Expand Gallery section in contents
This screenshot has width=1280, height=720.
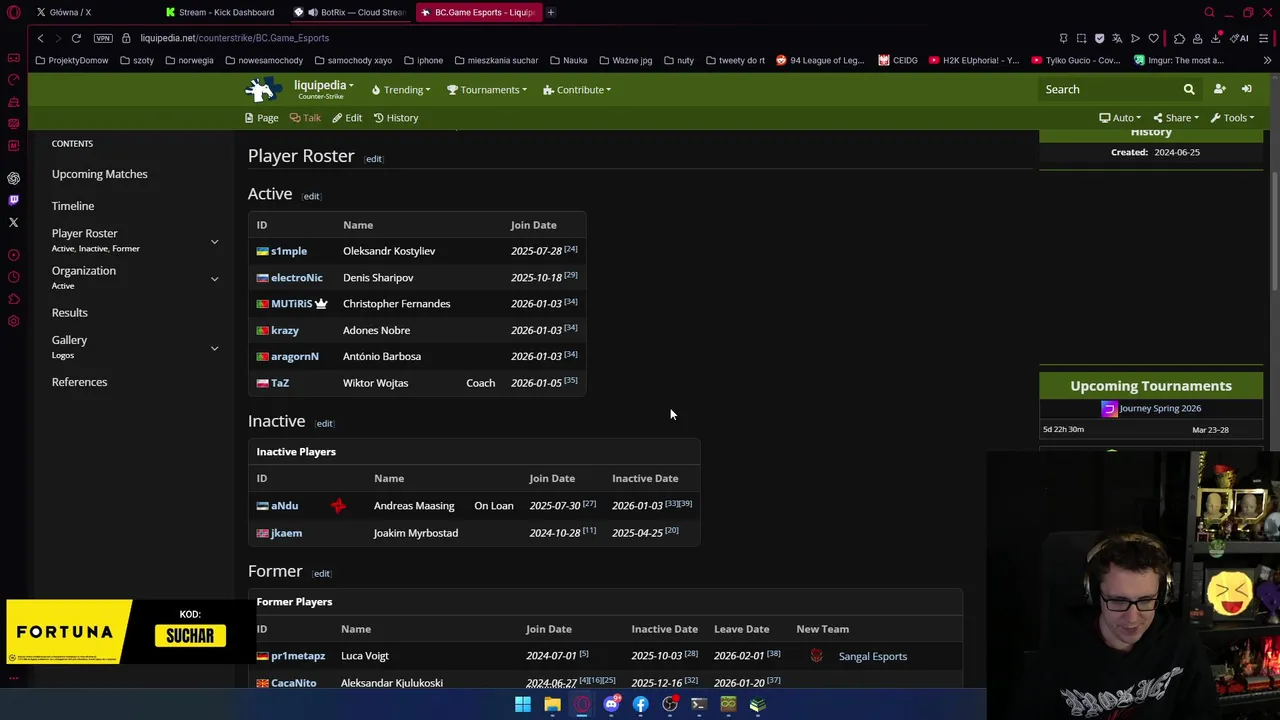(x=214, y=348)
